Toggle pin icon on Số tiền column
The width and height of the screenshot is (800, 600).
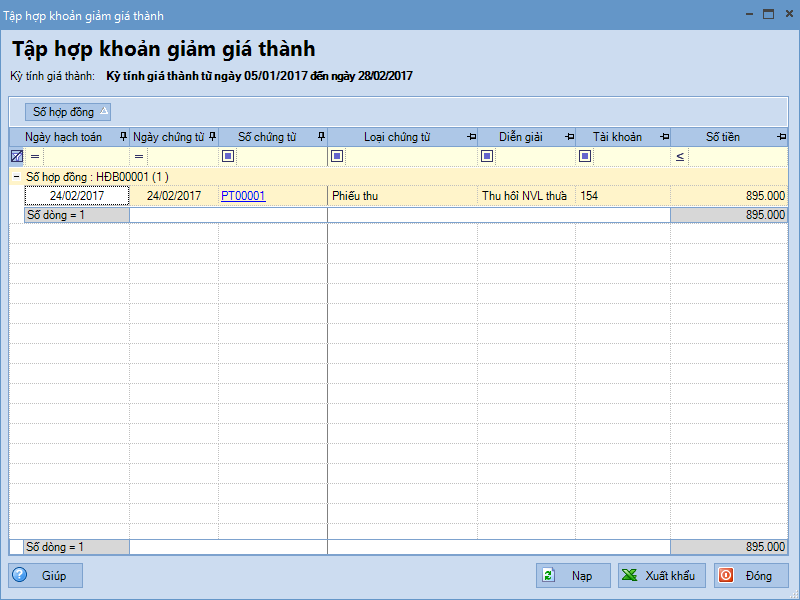pyautogui.click(x=781, y=137)
